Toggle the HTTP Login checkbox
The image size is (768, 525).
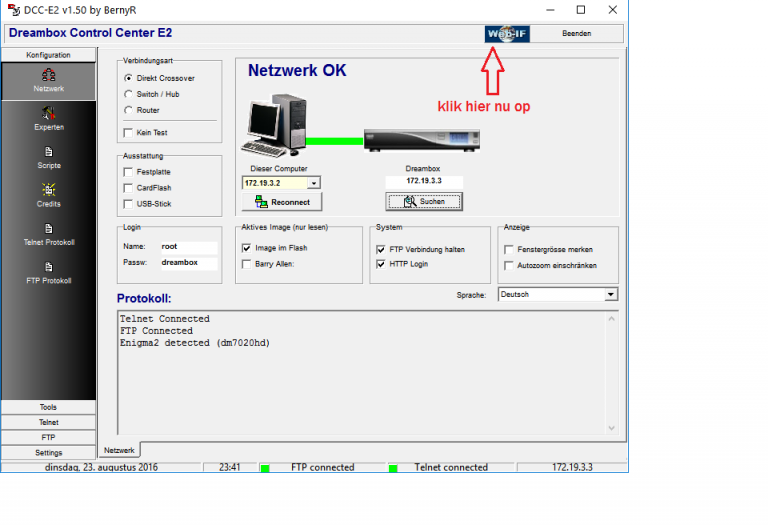point(382,264)
